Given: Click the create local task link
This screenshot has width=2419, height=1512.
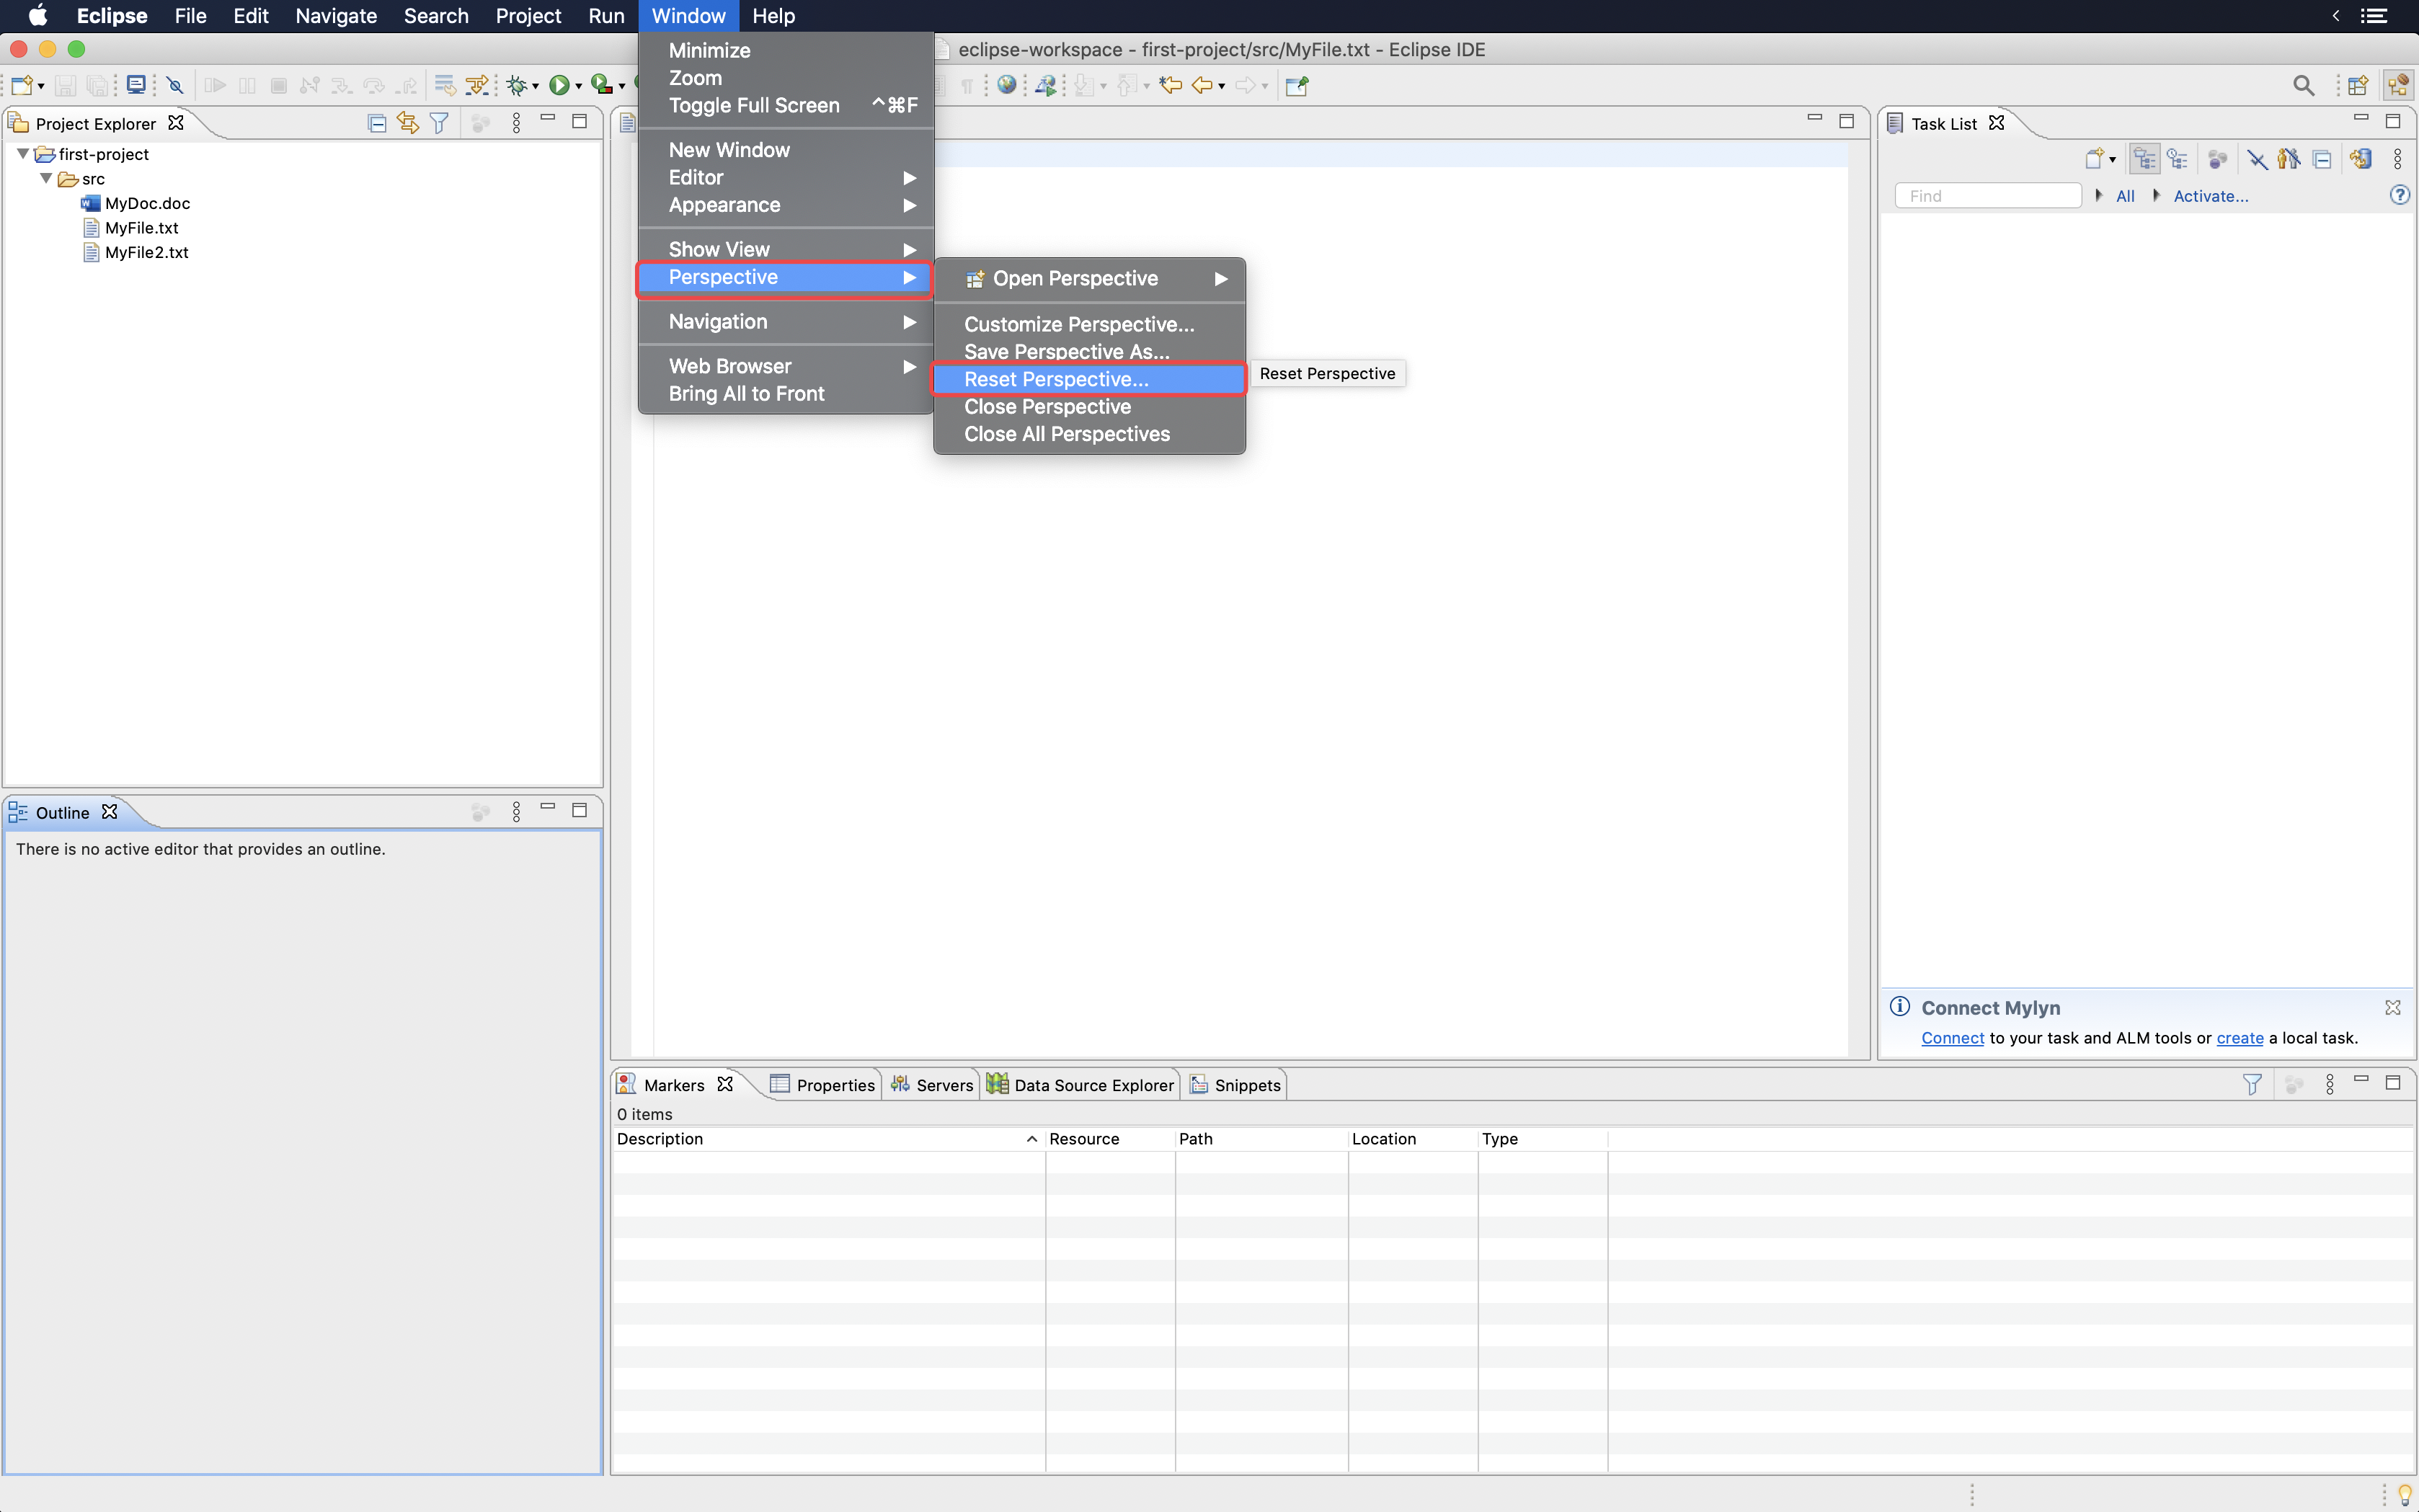Looking at the screenshot, I should pos(2239,1038).
